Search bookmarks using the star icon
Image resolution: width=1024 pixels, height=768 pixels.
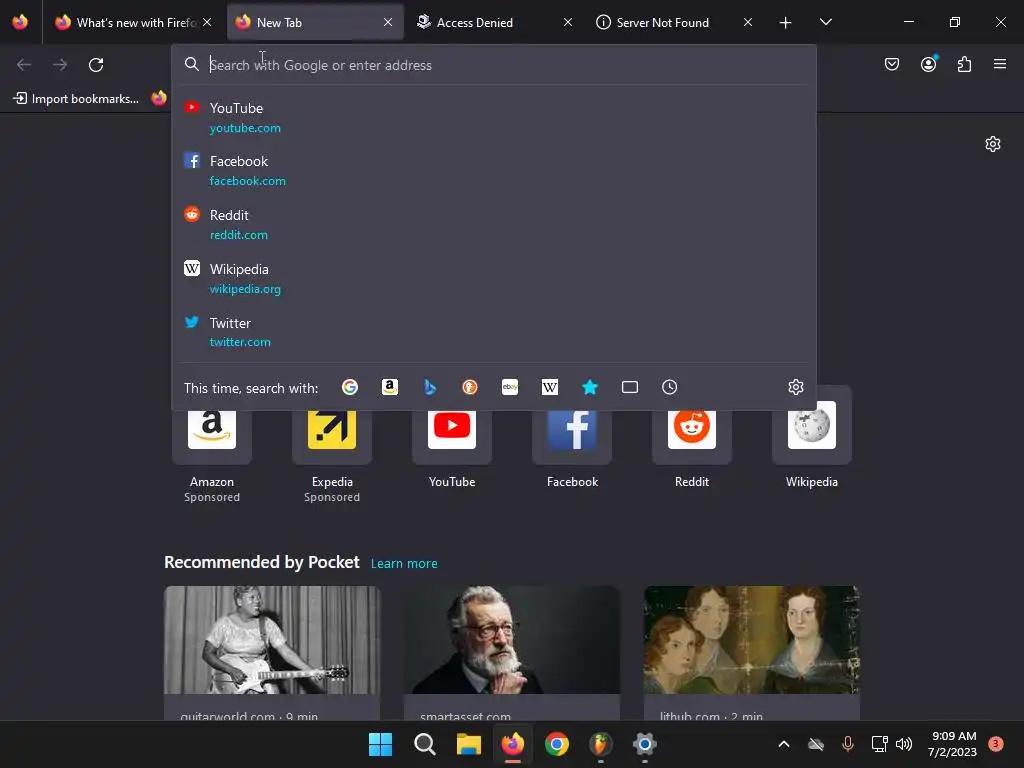pos(590,387)
